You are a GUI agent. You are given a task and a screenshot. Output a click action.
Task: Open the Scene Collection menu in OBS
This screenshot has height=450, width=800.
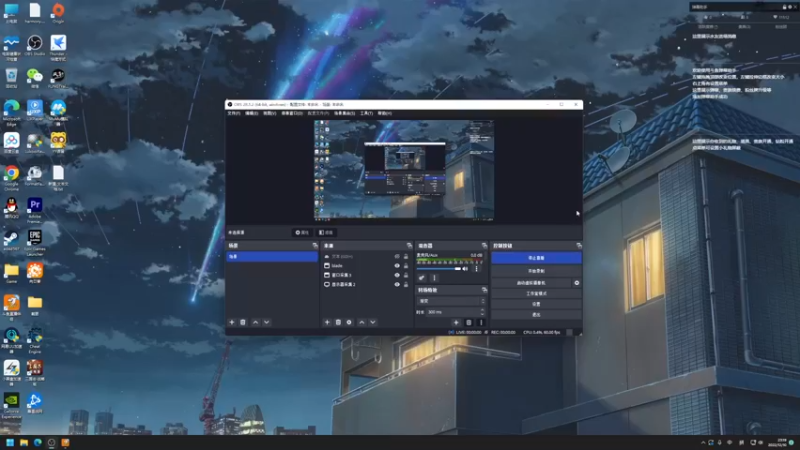tap(344, 113)
